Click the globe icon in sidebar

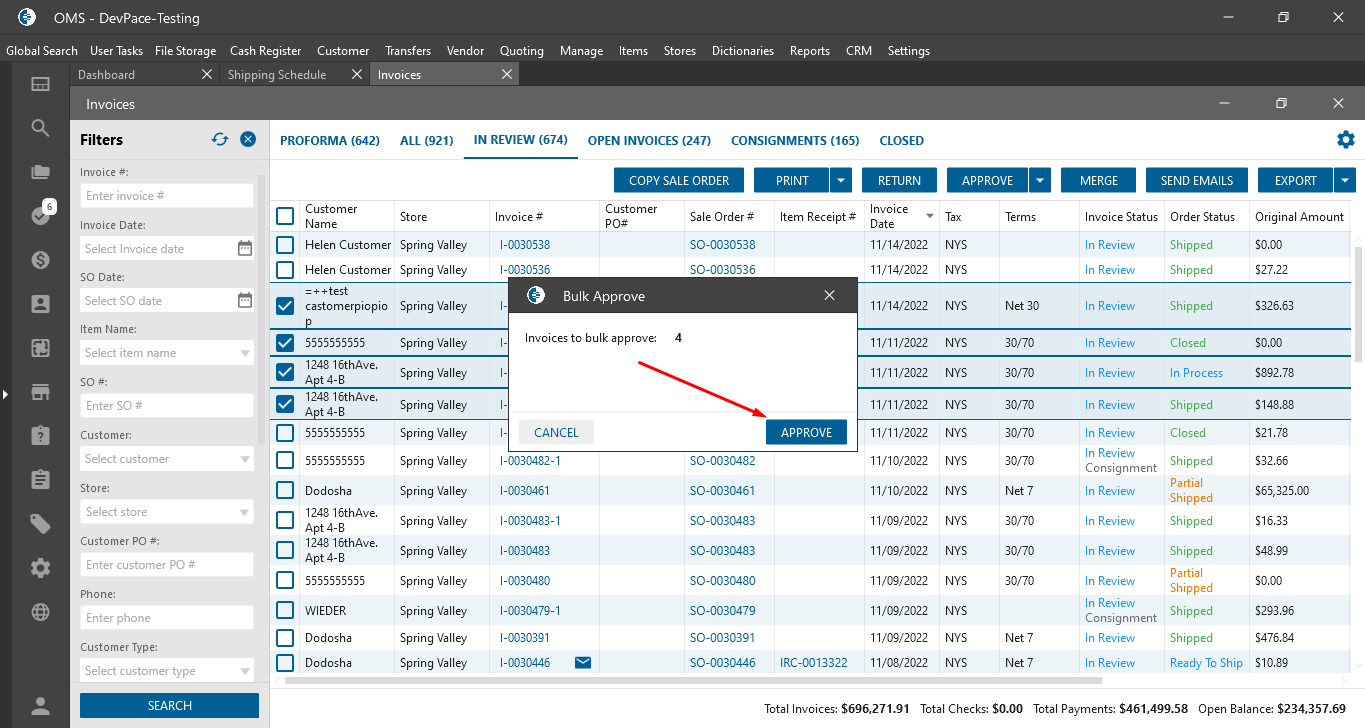pos(40,612)
